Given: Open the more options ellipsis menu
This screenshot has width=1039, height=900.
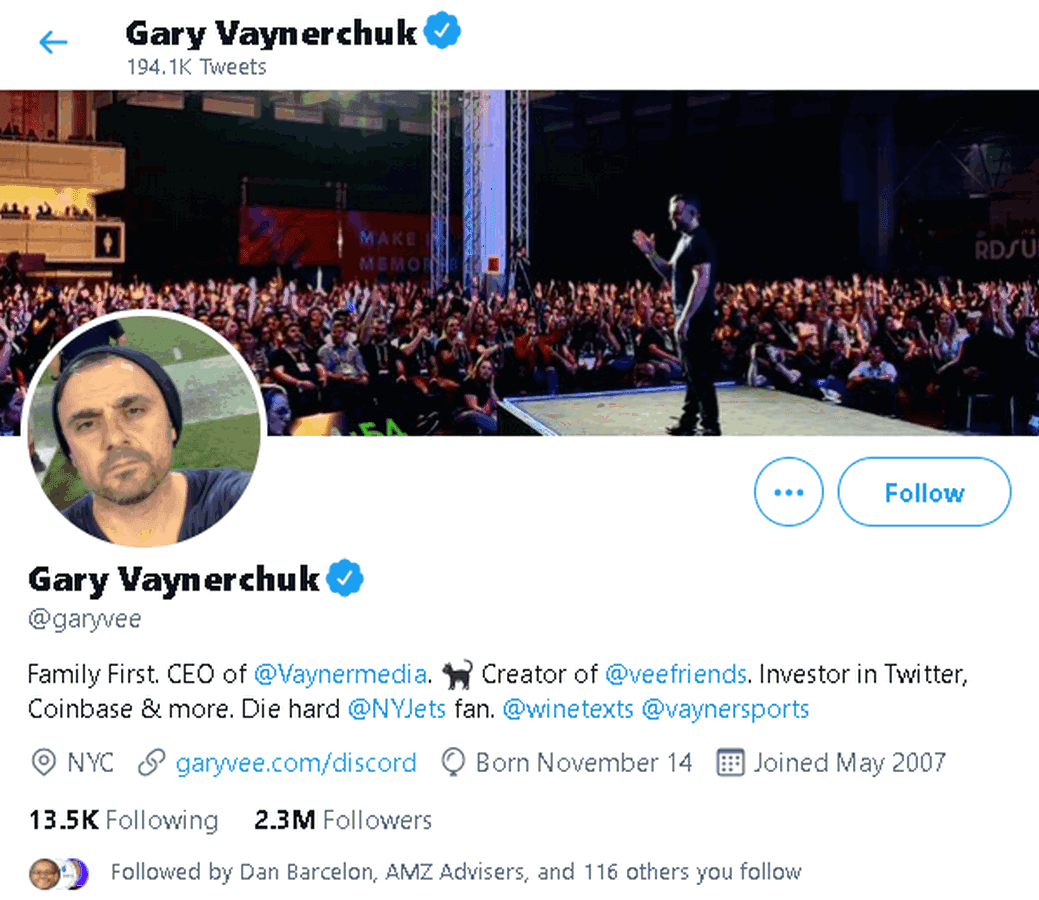Looking at the screenshot, I should [789, 491].
